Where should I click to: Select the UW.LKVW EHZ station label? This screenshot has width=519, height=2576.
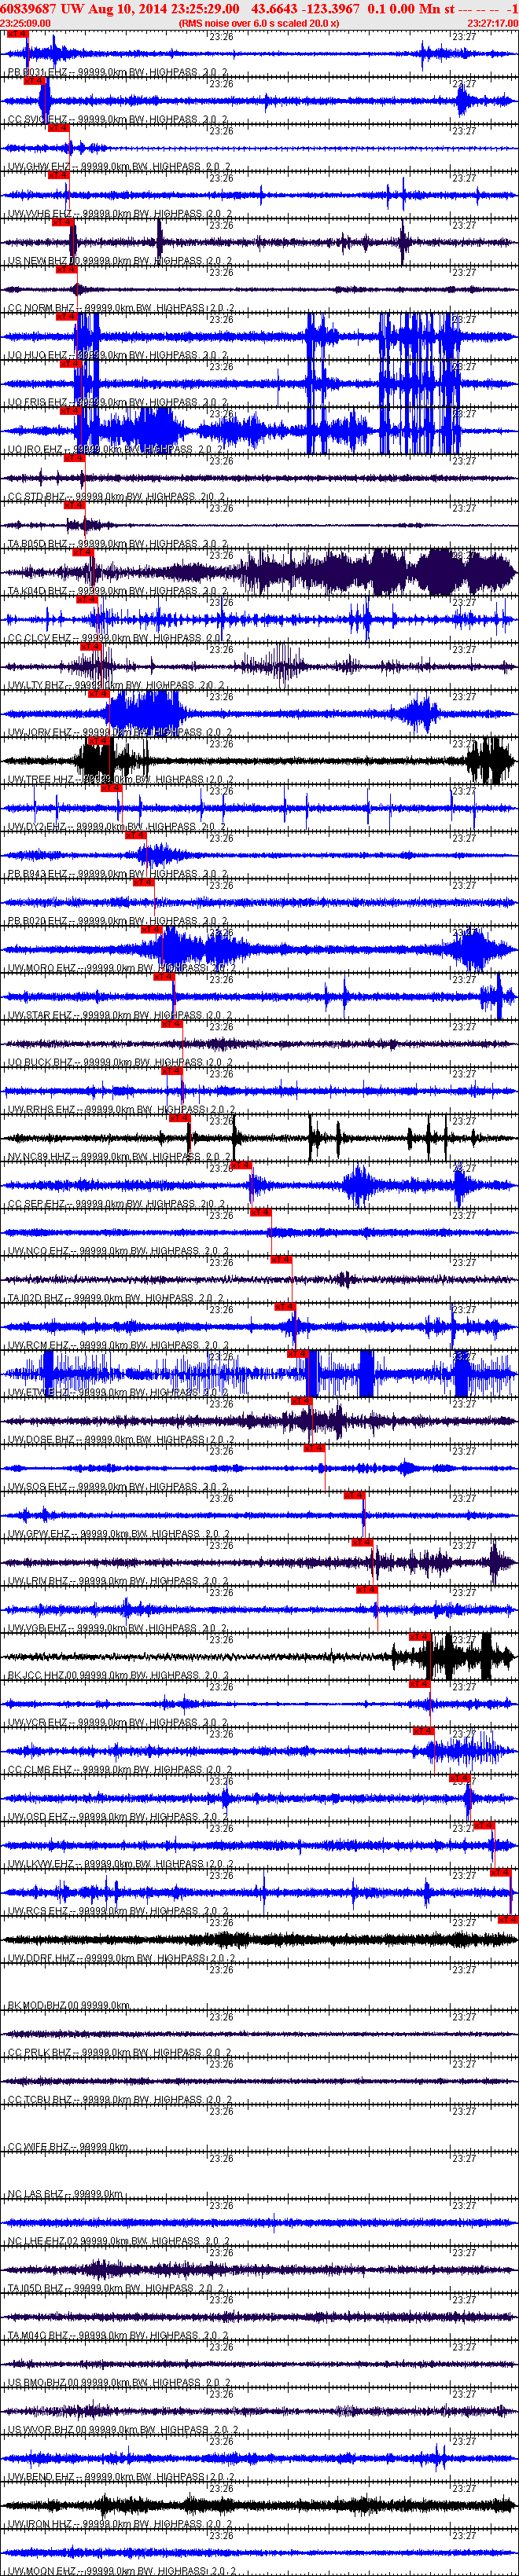click(120, 1864)
